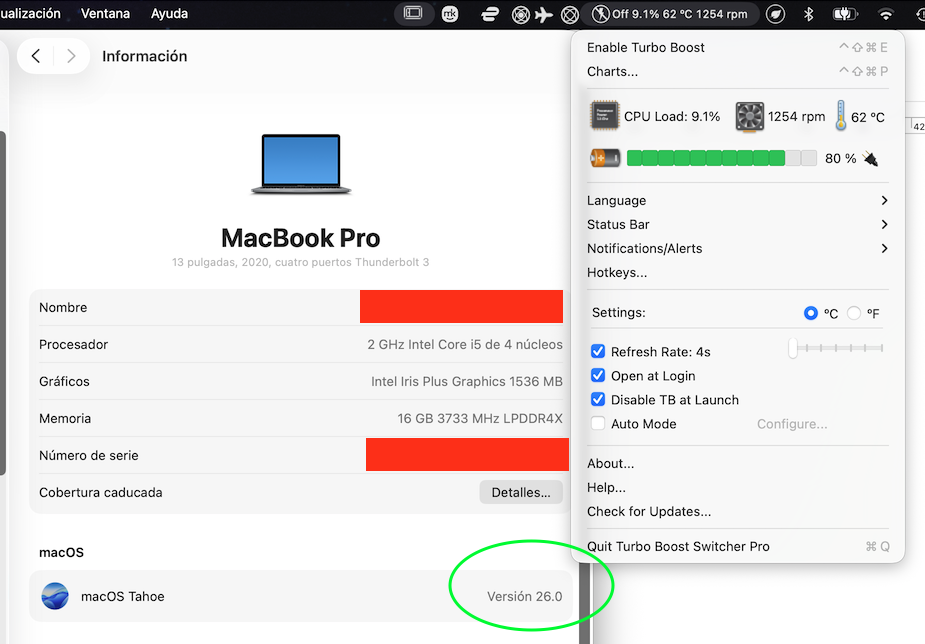Open the Ventana menu
This screenshot has width=925, height=644.
pyautogui.click(x=105, y=14)
